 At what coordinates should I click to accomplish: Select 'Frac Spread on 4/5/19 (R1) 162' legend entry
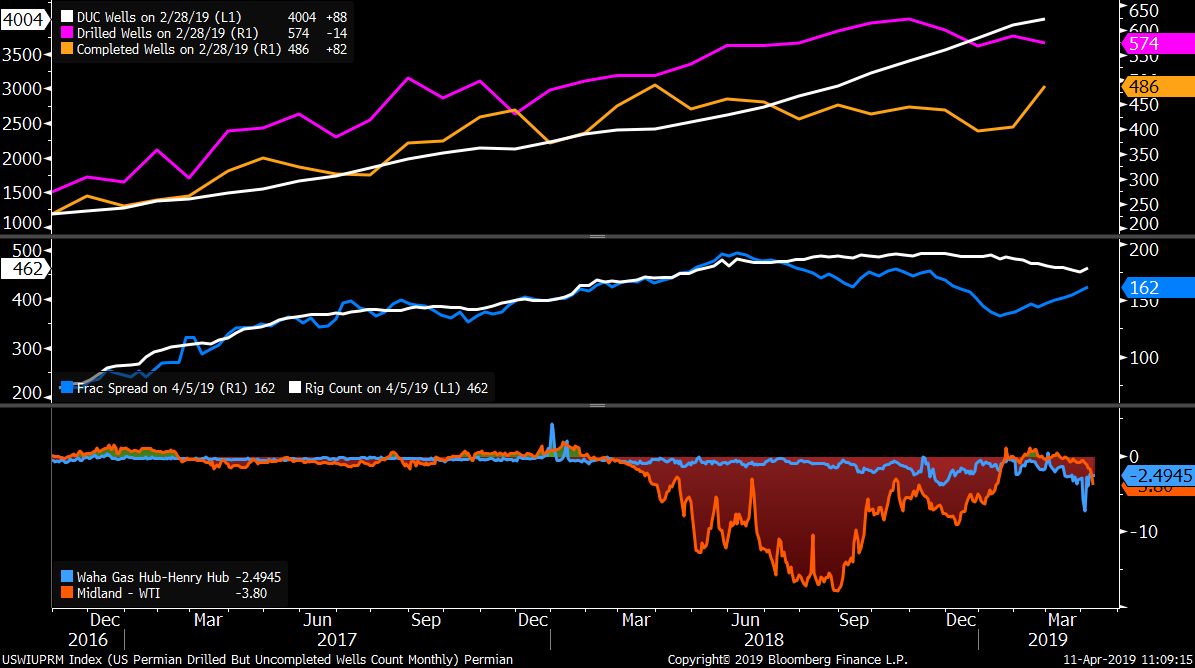pos(176,388)
